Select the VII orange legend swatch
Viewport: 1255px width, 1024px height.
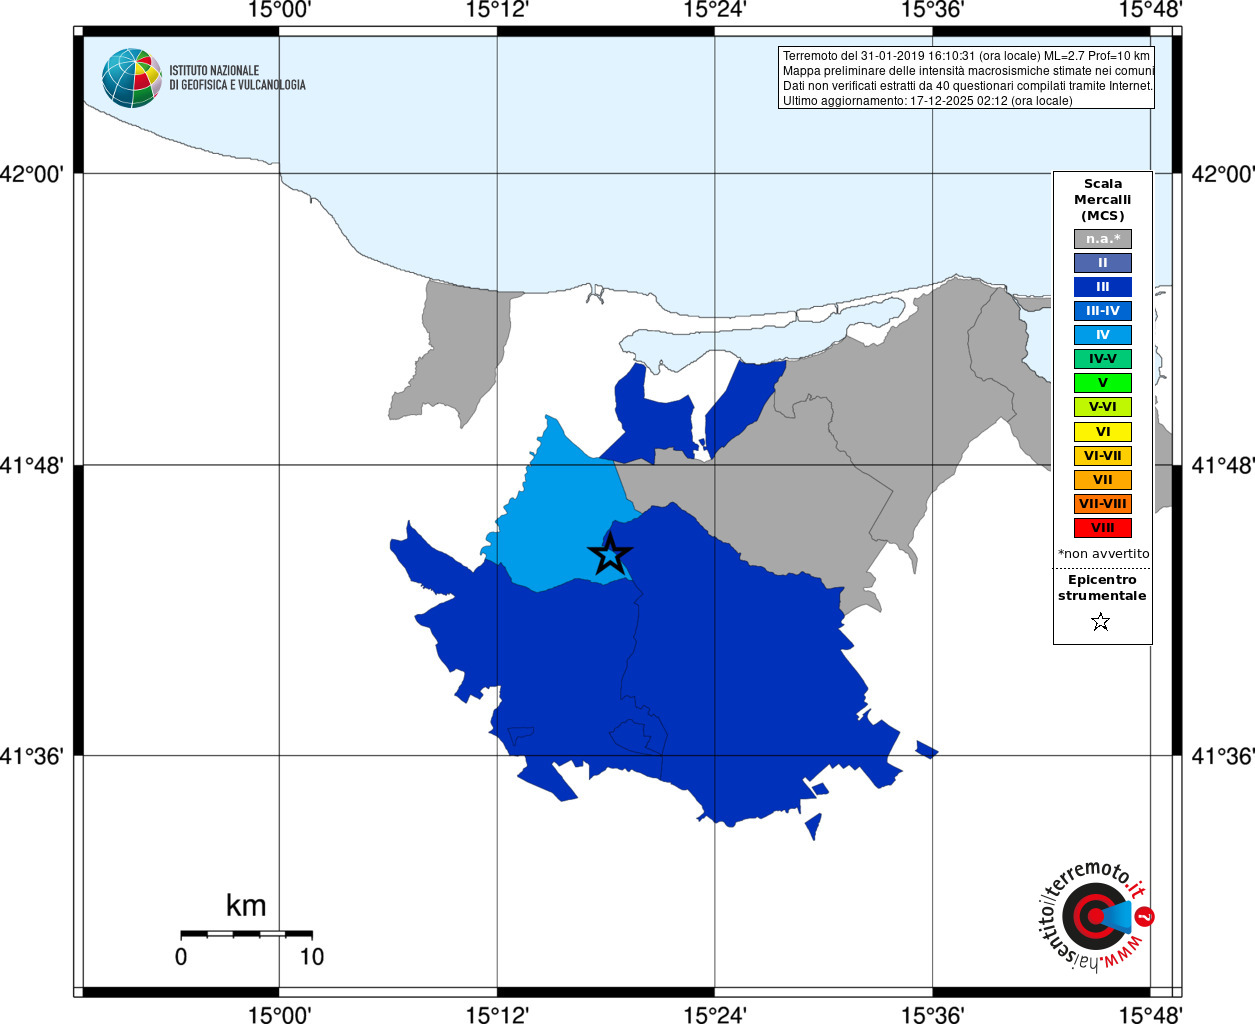(x=1103, y=480)
